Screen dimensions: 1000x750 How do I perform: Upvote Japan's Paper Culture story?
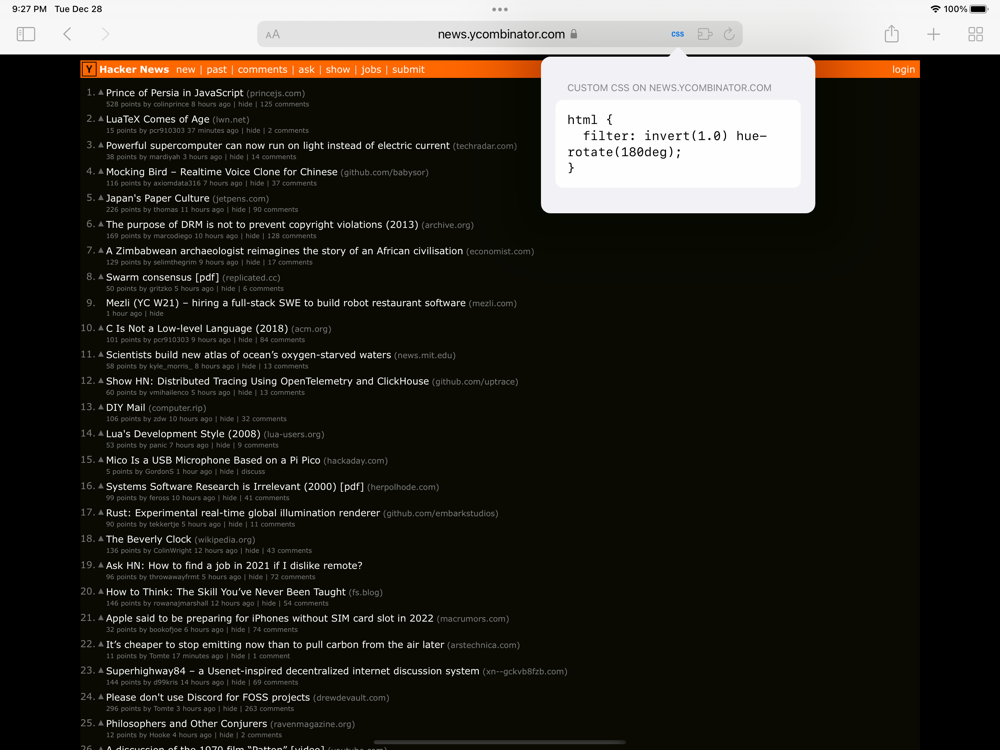pyautogui.click(x=101, y=198)
